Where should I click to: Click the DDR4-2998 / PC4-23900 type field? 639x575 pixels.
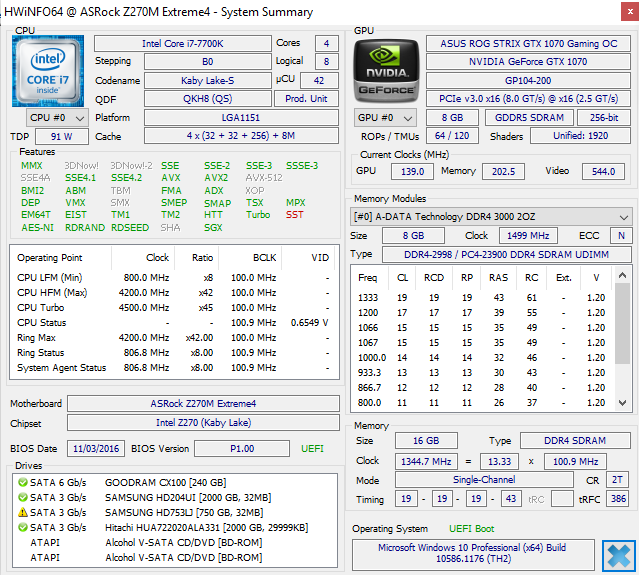point(507,255)
